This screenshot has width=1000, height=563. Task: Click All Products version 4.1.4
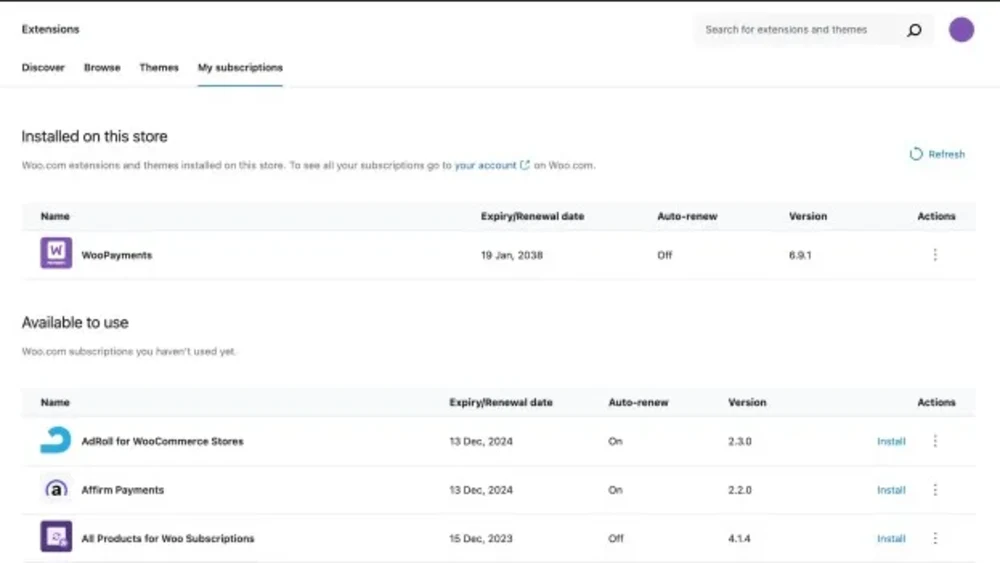click(x=739, y=538)
